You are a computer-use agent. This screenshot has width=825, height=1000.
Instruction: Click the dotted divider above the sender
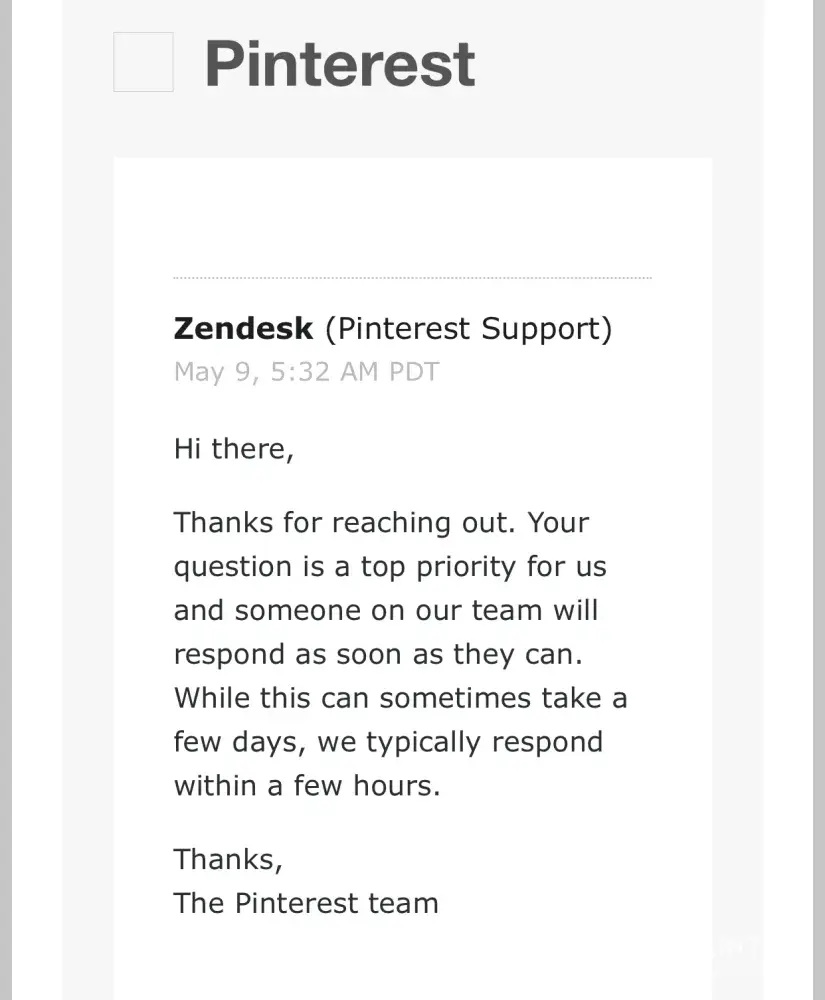(412, 277)
